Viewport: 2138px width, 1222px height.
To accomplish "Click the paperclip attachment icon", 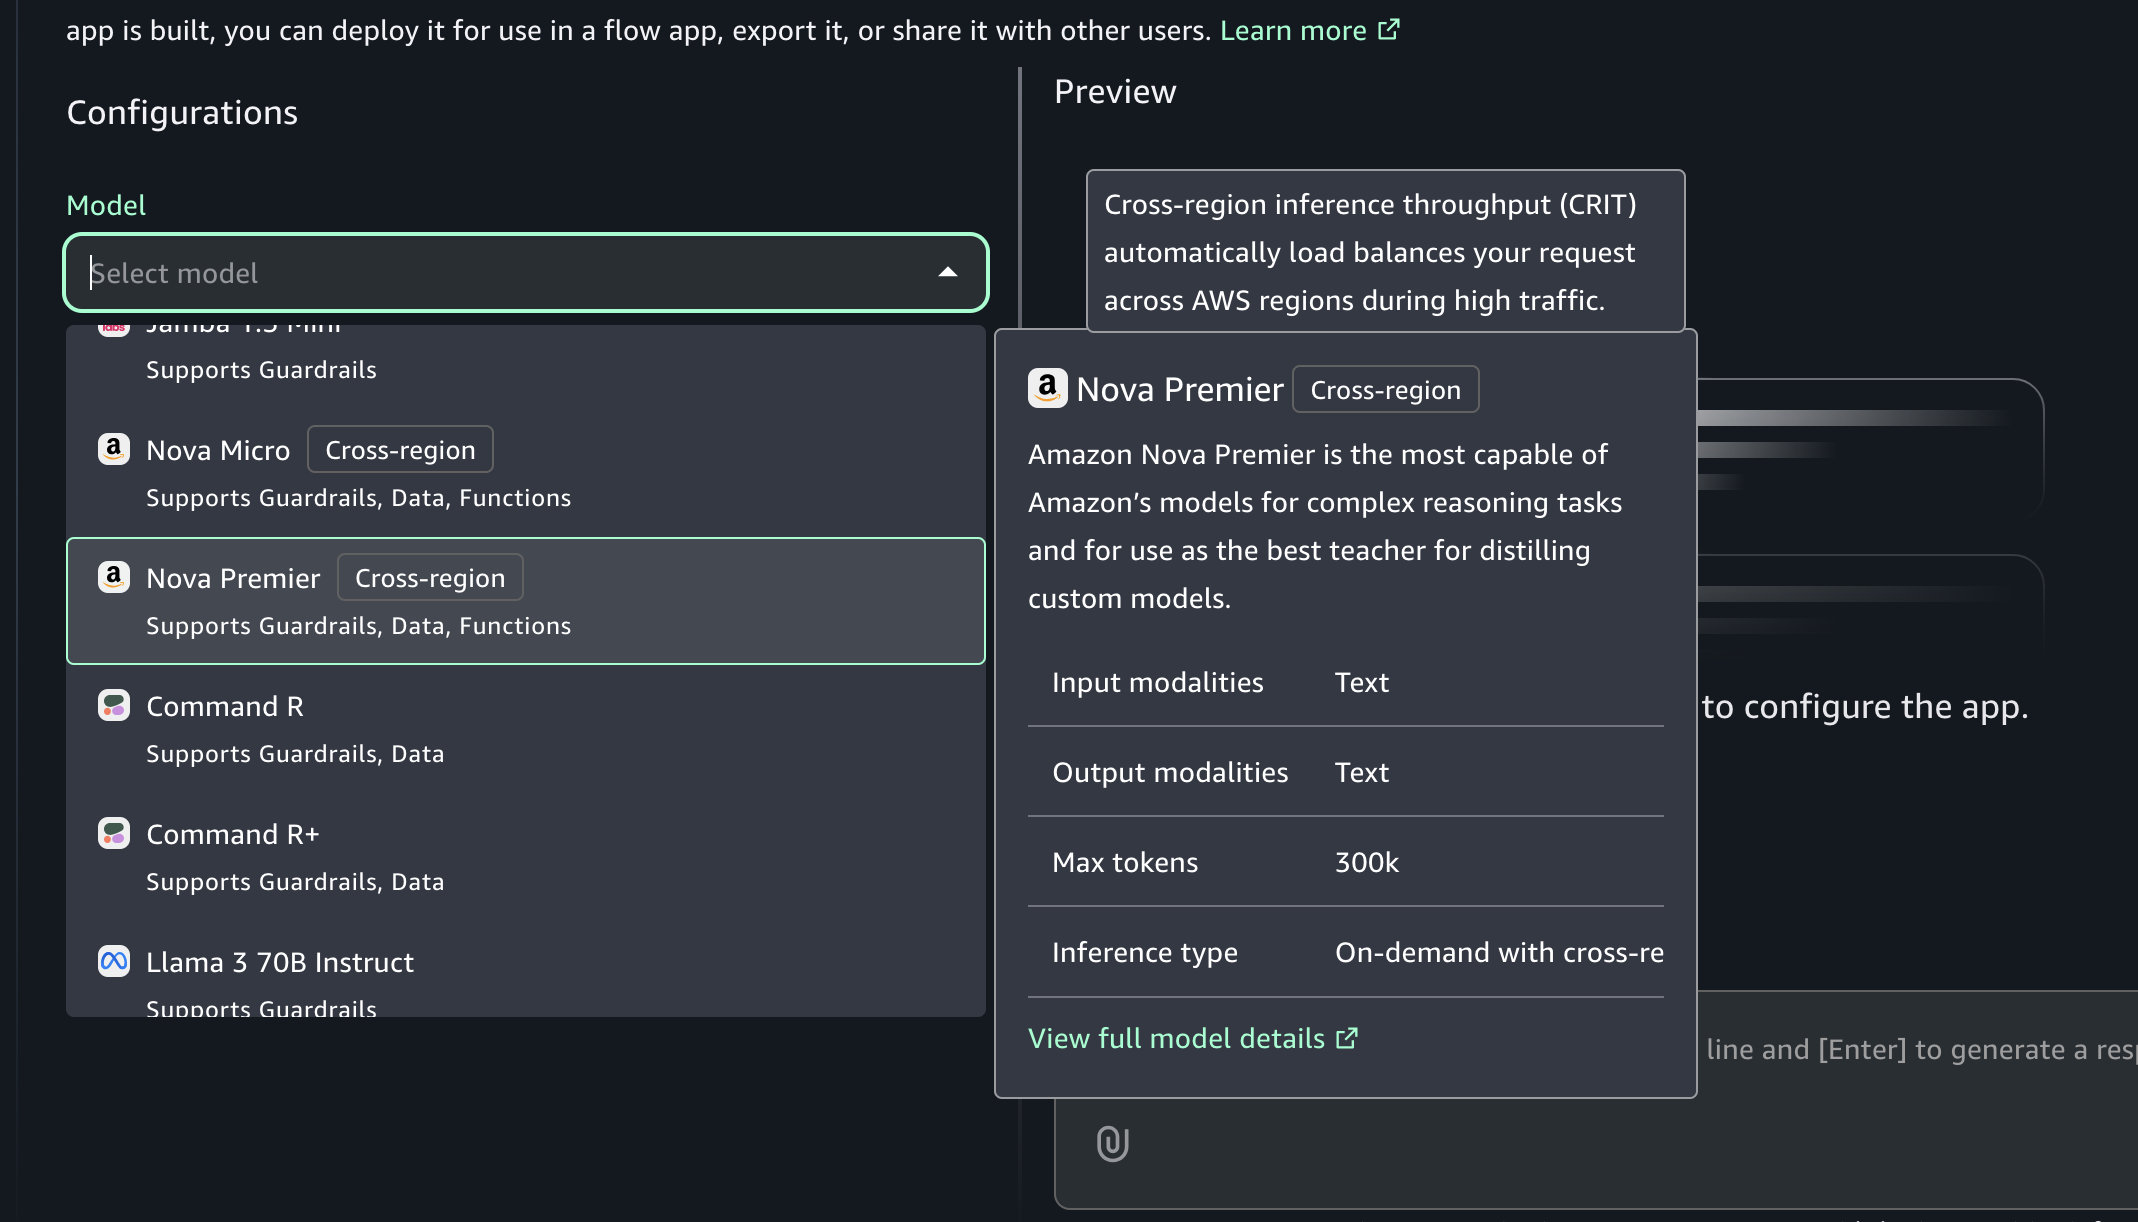I will (1112, 1143).
